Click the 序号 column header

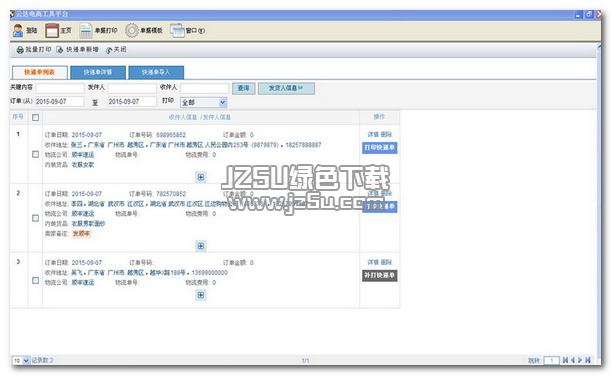click(x=18, y=117)
